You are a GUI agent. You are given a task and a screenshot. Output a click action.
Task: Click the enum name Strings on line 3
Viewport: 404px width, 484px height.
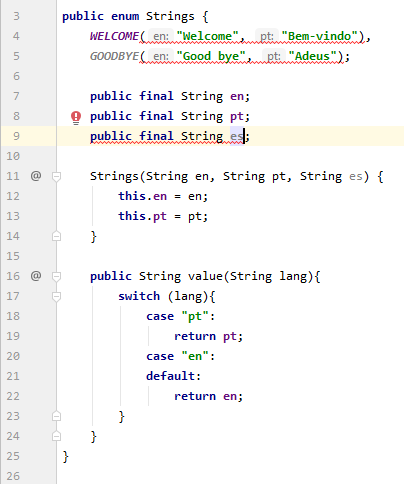[x=170, y=16]
